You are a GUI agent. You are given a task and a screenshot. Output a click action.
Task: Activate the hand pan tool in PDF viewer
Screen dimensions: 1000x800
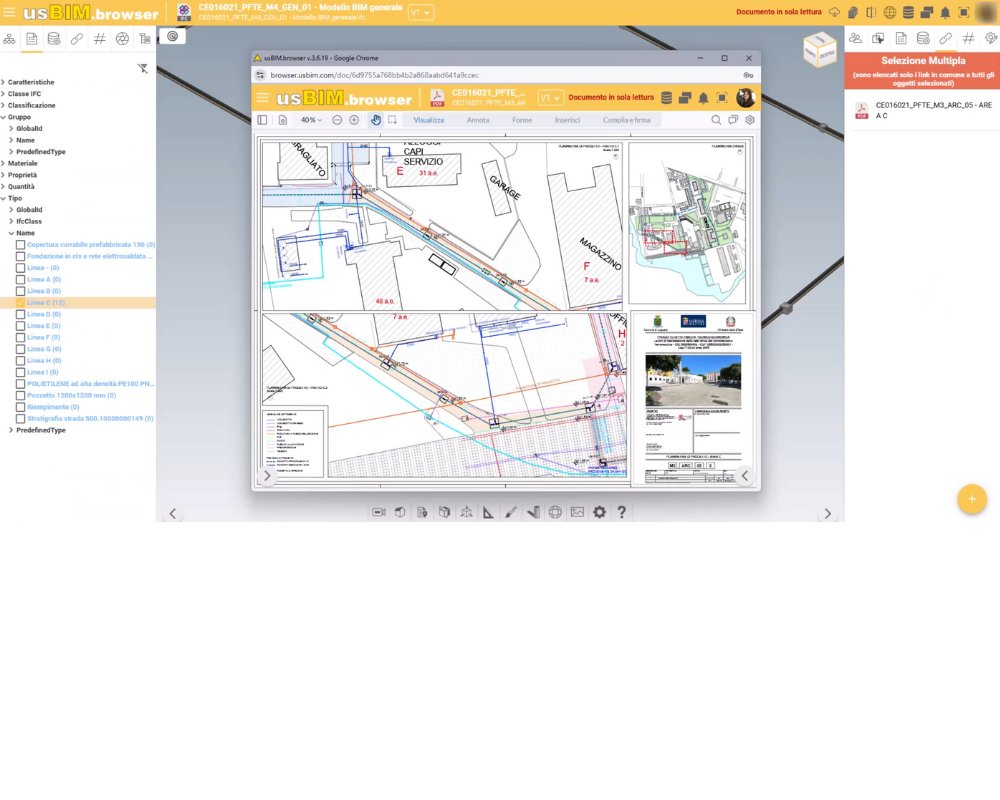pos(376,120)
